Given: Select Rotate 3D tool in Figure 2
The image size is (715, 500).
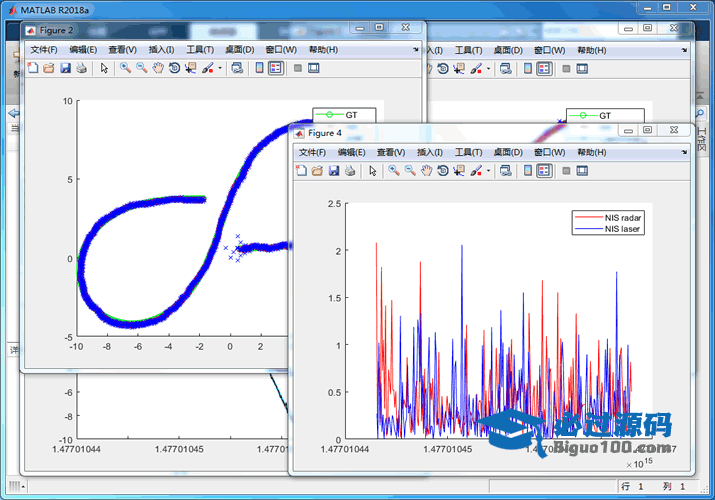Looking at the screenshot, I should tap(174, 68).
